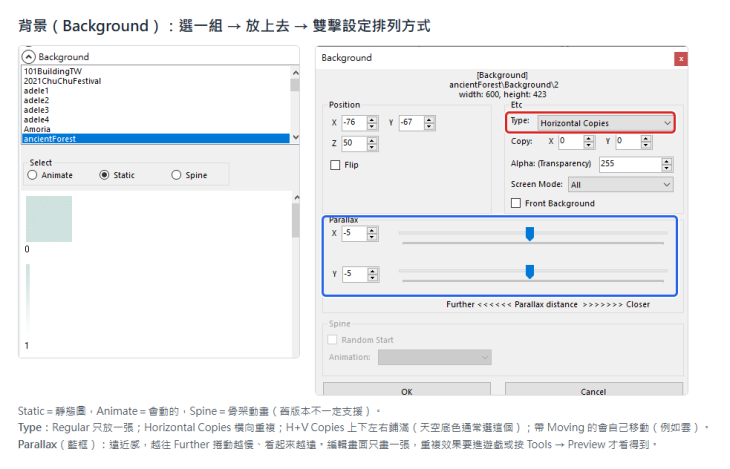
Task: Pick adele4 background set
Action: [155, 120]
